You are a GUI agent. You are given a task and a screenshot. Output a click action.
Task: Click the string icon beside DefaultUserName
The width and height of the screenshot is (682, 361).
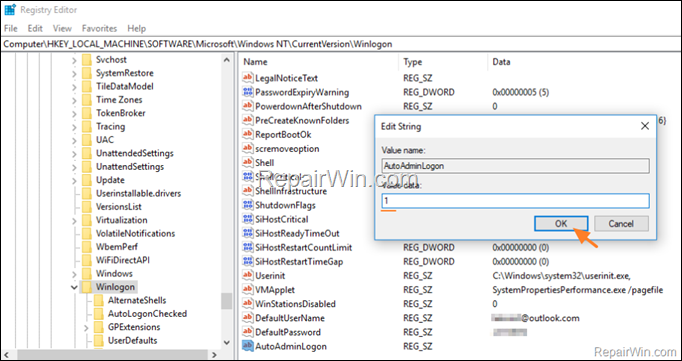(248, 318)
